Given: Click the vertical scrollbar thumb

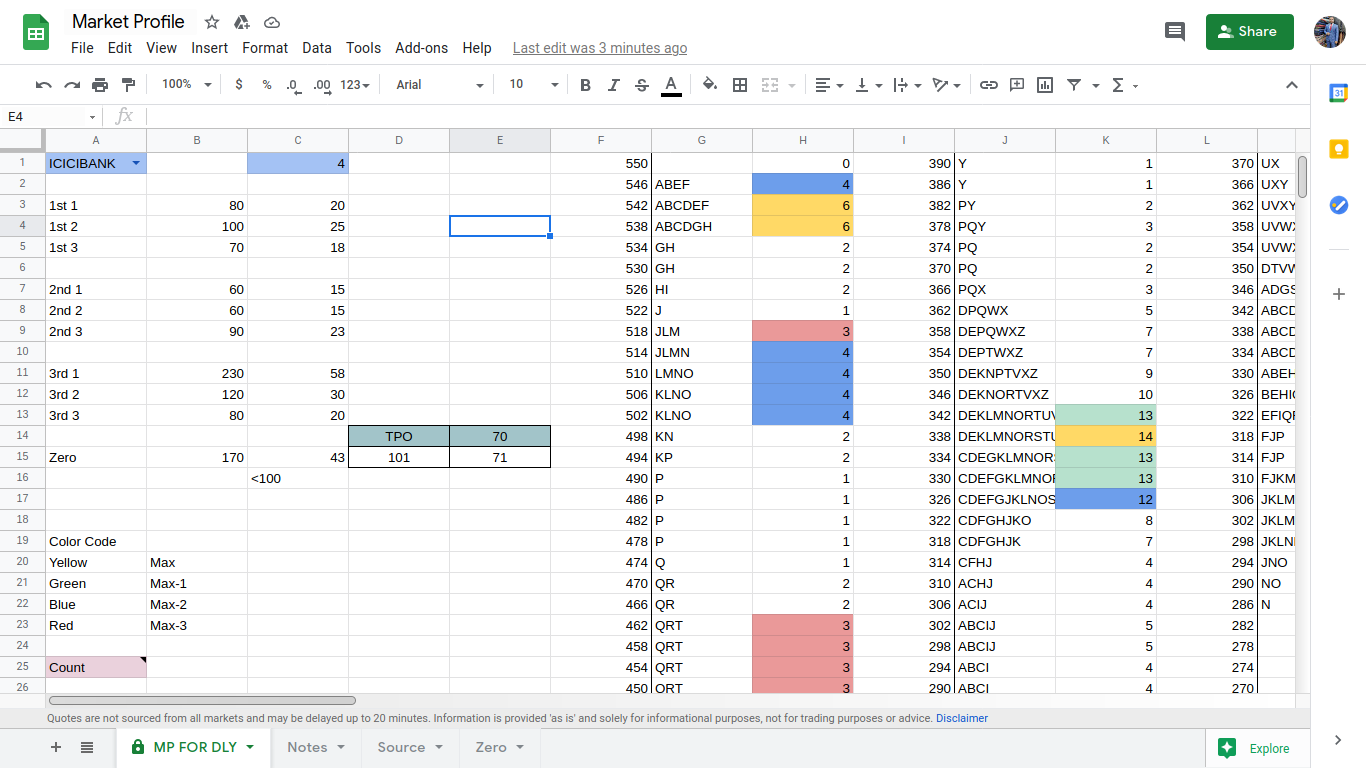Looking at the screenshot, I should [x=1302, y=177].
